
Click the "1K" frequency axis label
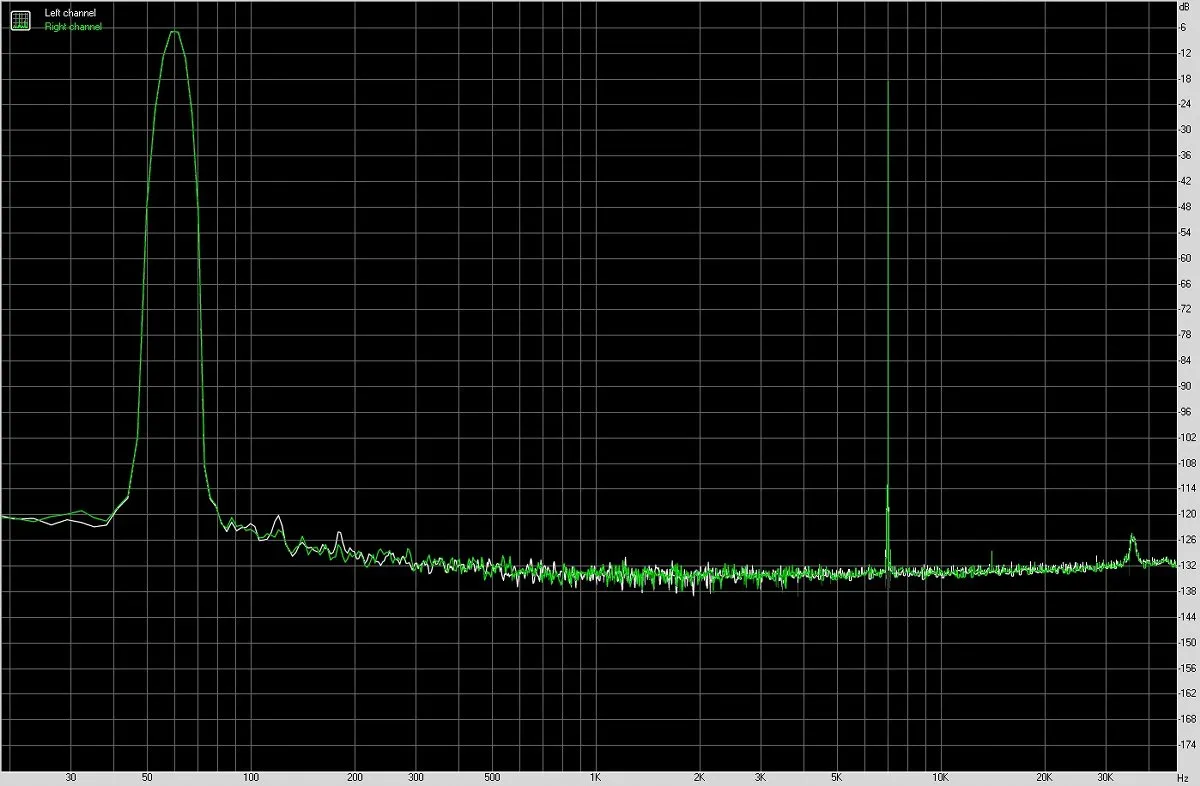[596, 776]
